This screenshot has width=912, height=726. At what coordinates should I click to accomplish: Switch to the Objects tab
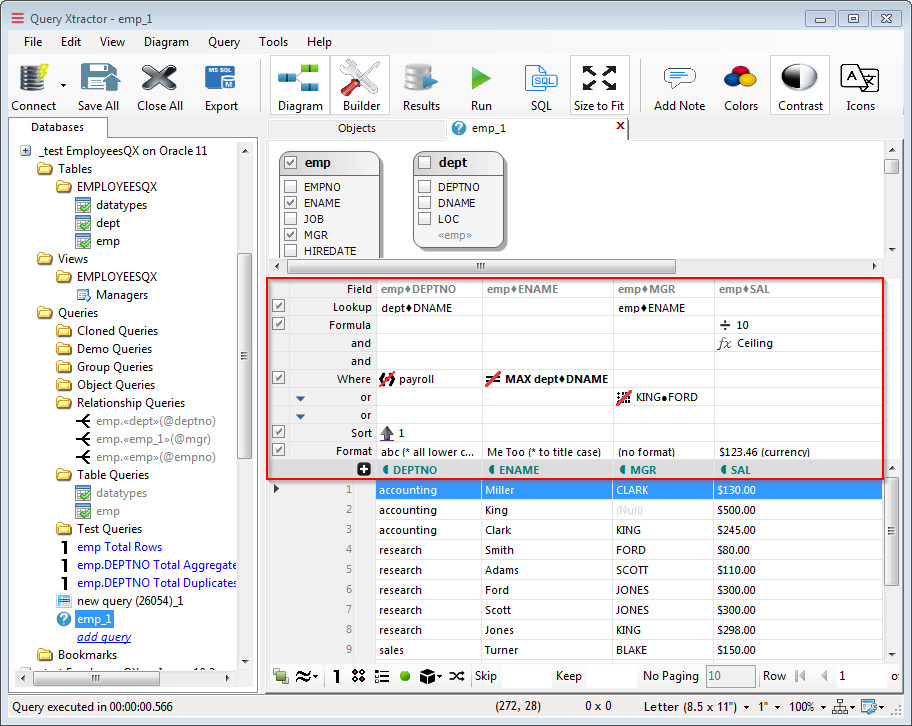tap(357, 128)
